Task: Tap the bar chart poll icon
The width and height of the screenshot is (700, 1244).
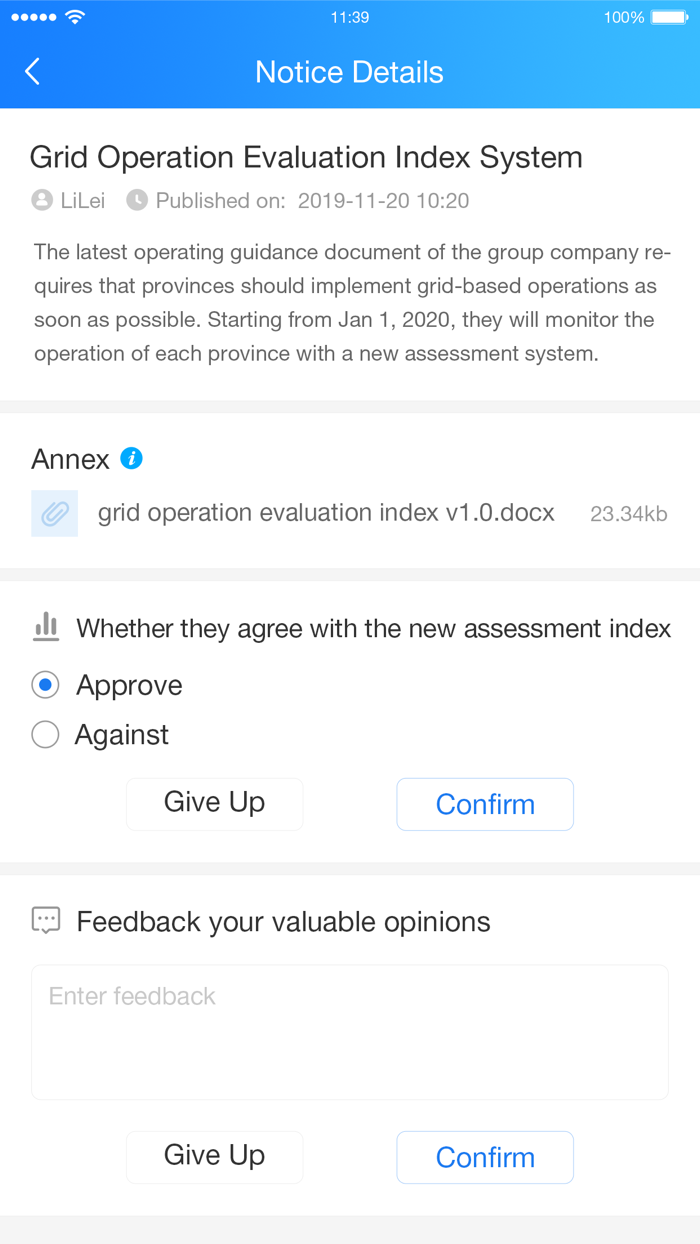Action: tap(46, 627)
